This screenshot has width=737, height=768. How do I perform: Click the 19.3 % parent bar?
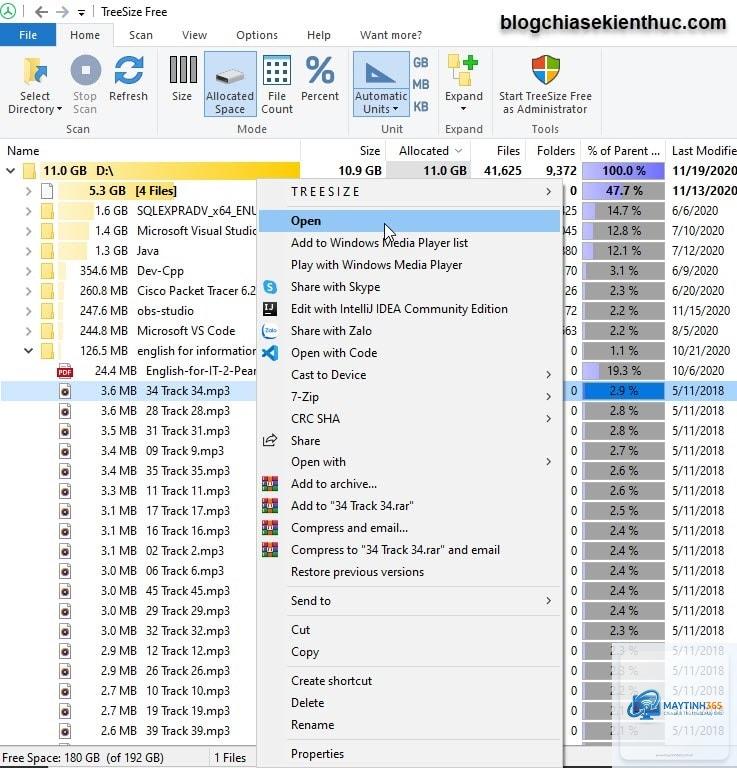623,371
